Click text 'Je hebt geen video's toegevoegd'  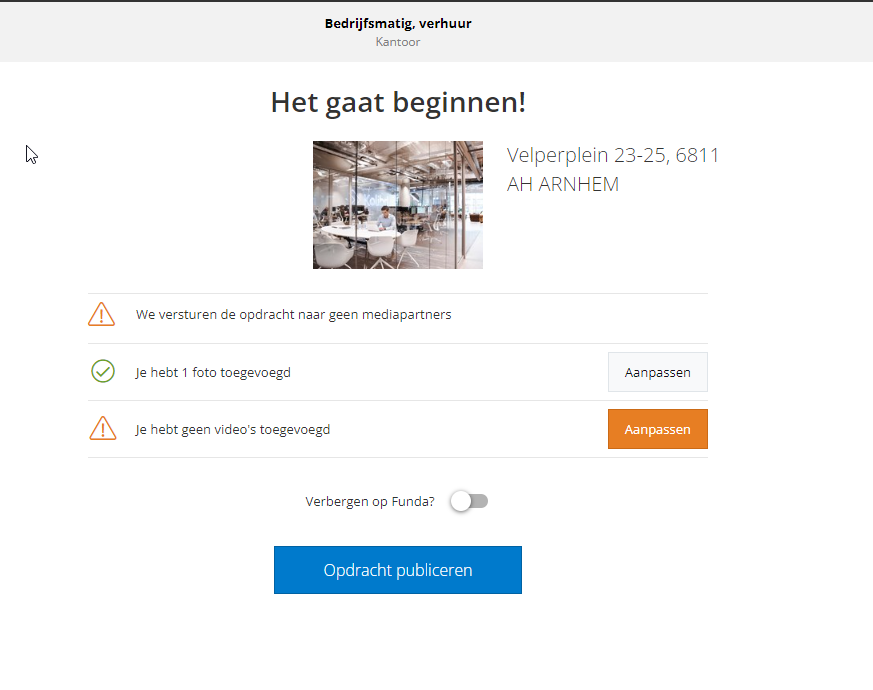(233, 430)
